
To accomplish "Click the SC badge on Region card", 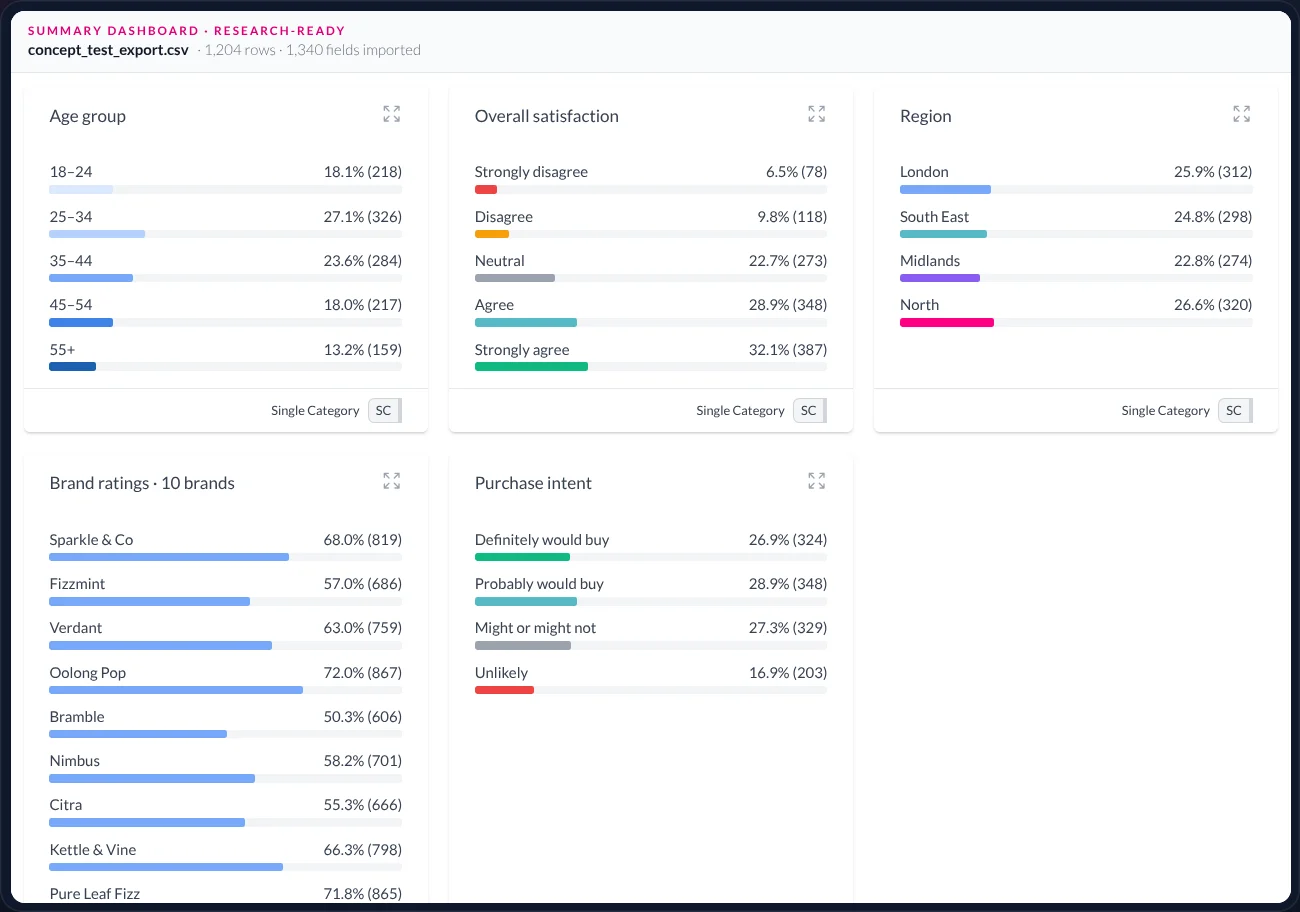I will coord(1235,410).
